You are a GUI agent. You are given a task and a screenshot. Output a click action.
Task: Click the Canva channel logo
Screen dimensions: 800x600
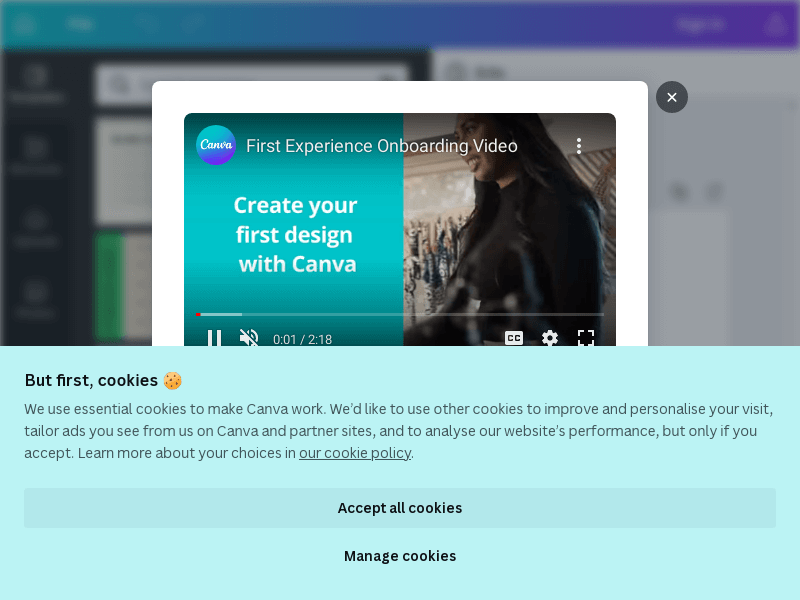[x=216, y=145]
